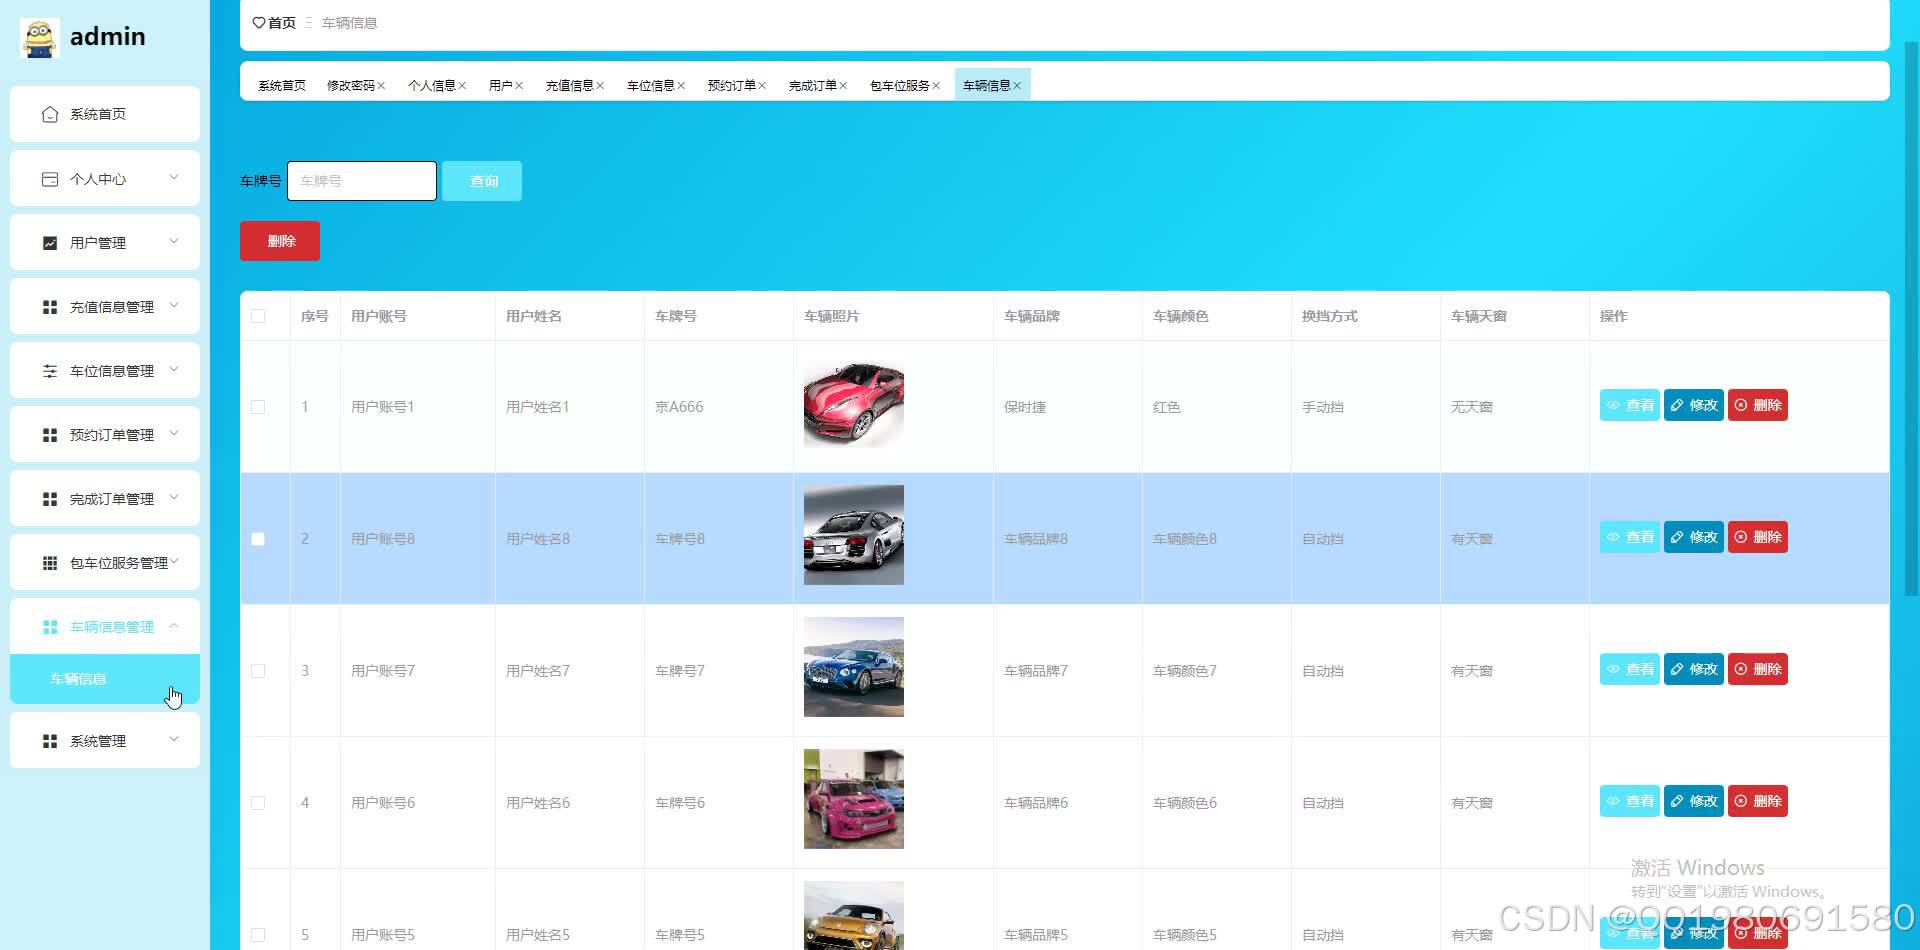Check the box for row 用户账号1
1920x950 pixels.
pyautogui.click(x=258, y=407)
